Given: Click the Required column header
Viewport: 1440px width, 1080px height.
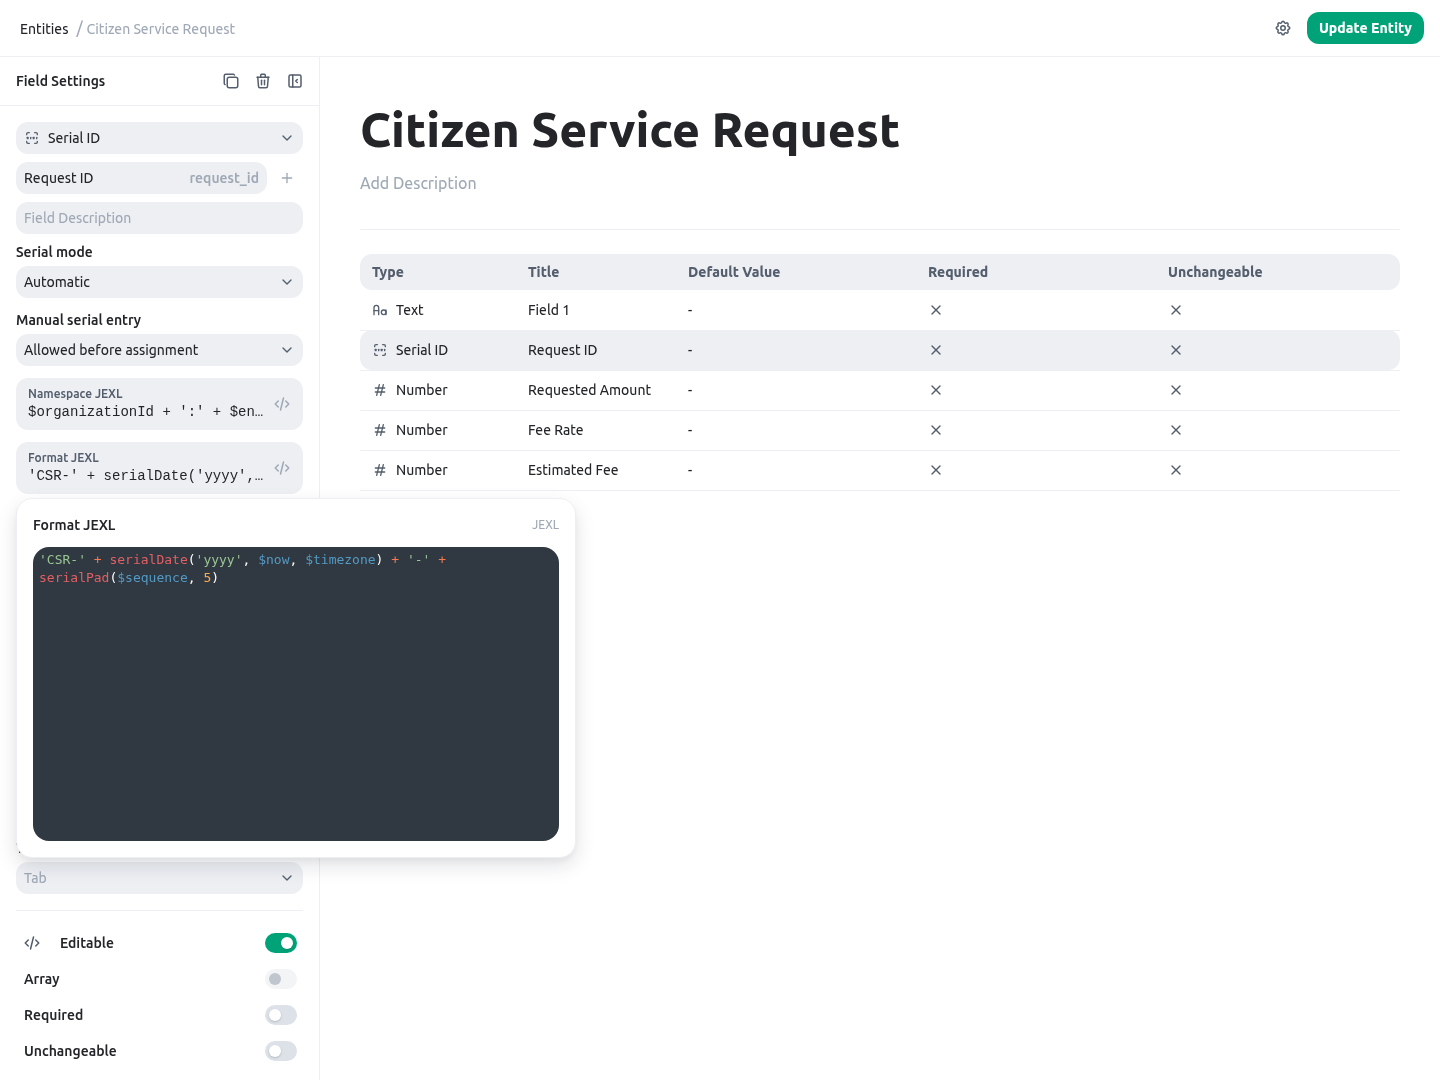Looking at the screenshot, I should 958,272.
